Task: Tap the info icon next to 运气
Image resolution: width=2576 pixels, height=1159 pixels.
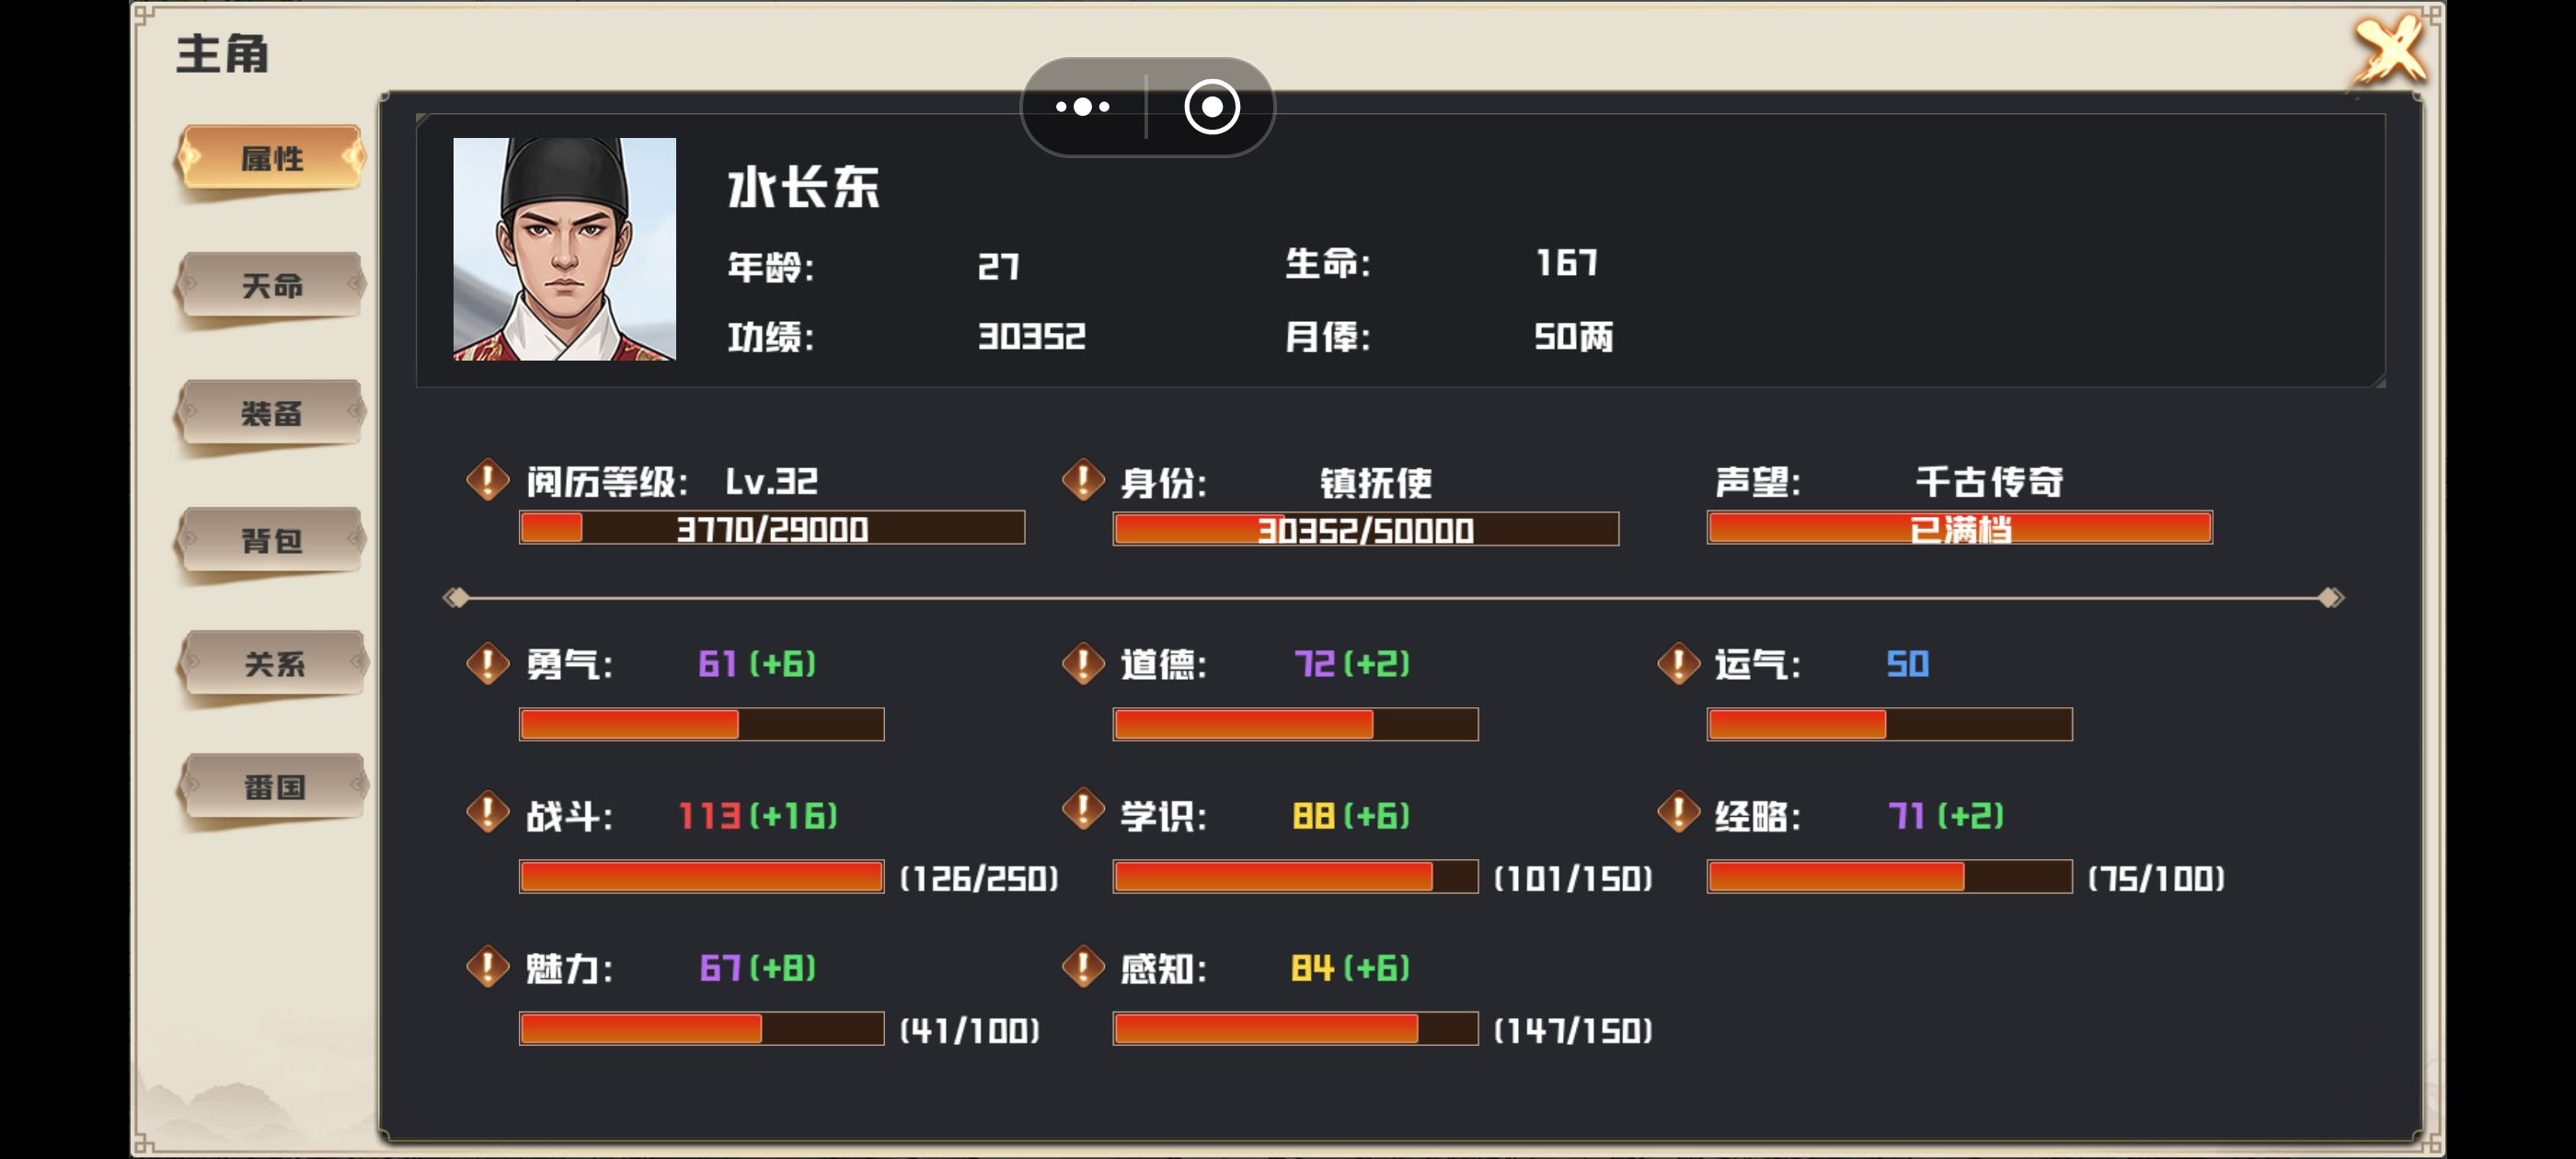Action: coord(1679,663)
